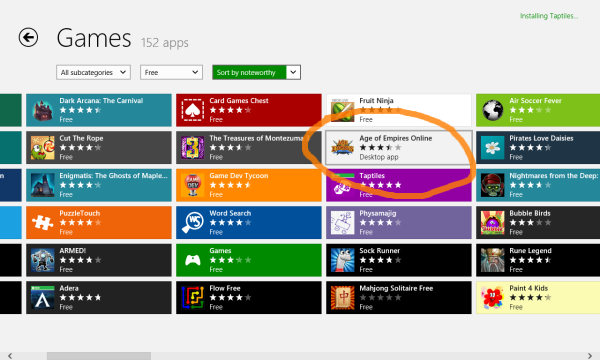Viewport: 600px width, 360px height.
Task: Click the Sock Runner title
Action: tap(380, 251)
